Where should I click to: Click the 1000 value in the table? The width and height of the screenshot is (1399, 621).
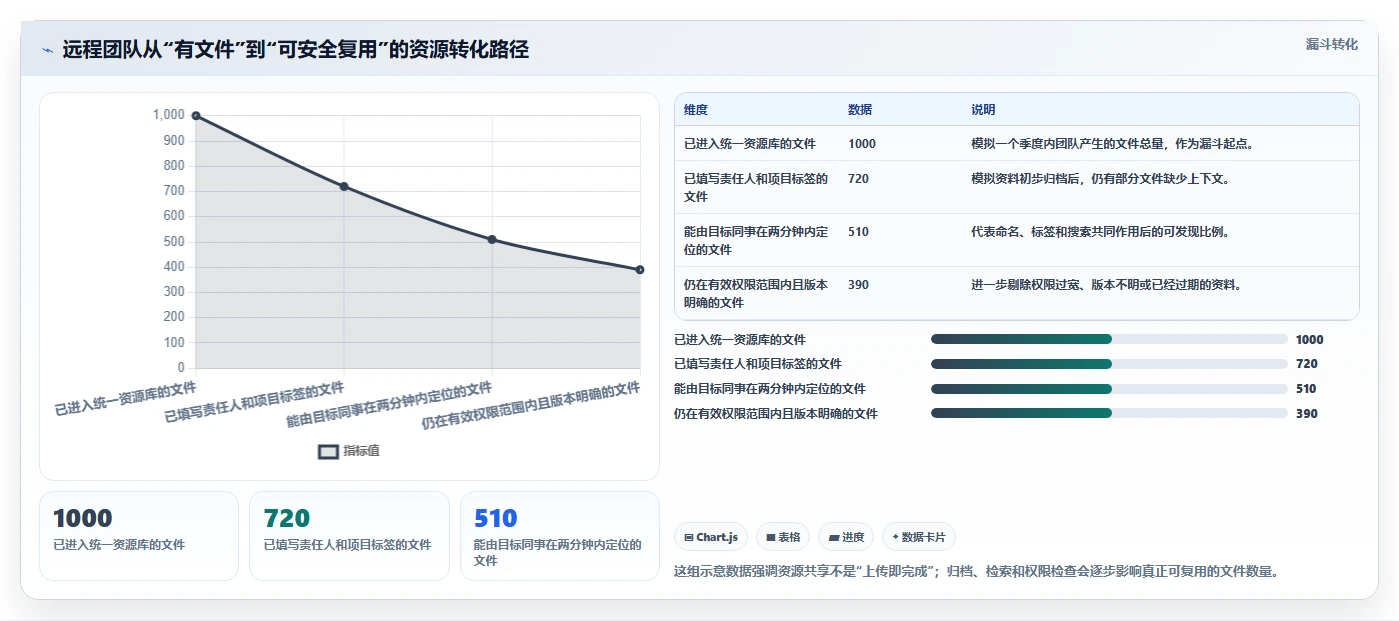[862, 144]
